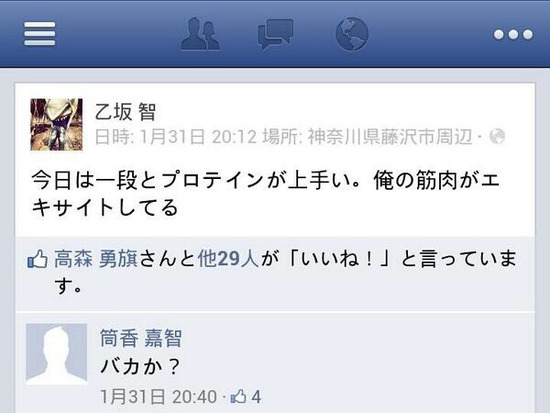The height and width of the screenshot is (413, 550).
Task: Open commenter name 筒香 嘉智
Action: coord(141,338)
